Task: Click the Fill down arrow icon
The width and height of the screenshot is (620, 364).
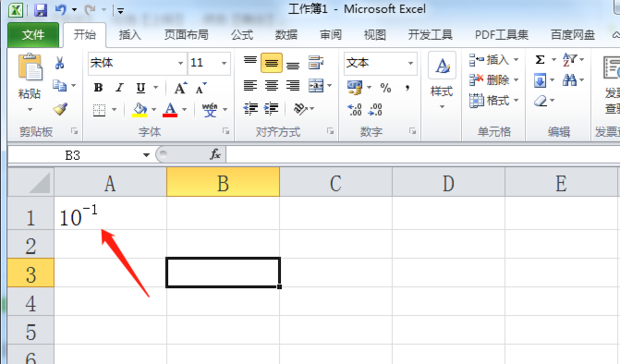Action: [x=540, y=81]
